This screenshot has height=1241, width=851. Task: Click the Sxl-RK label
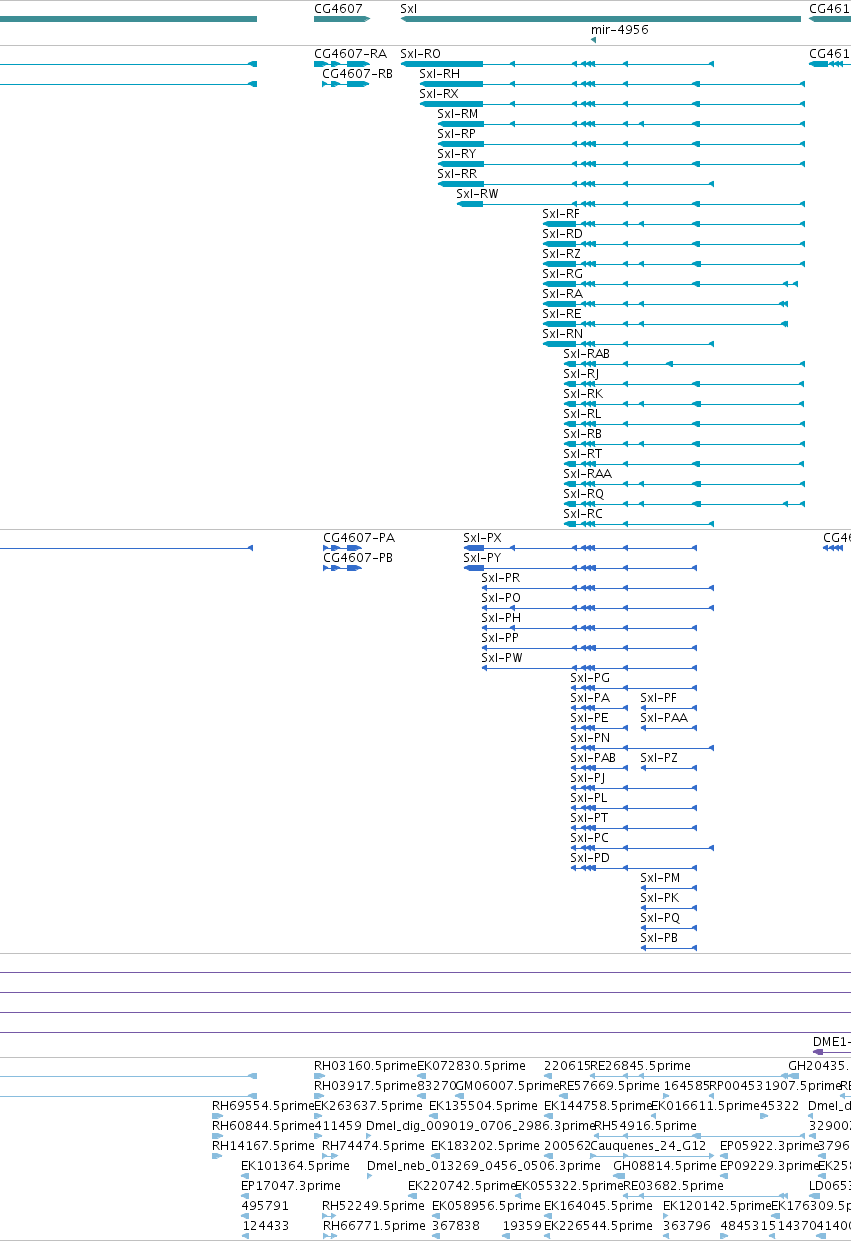tap(583, 394)
